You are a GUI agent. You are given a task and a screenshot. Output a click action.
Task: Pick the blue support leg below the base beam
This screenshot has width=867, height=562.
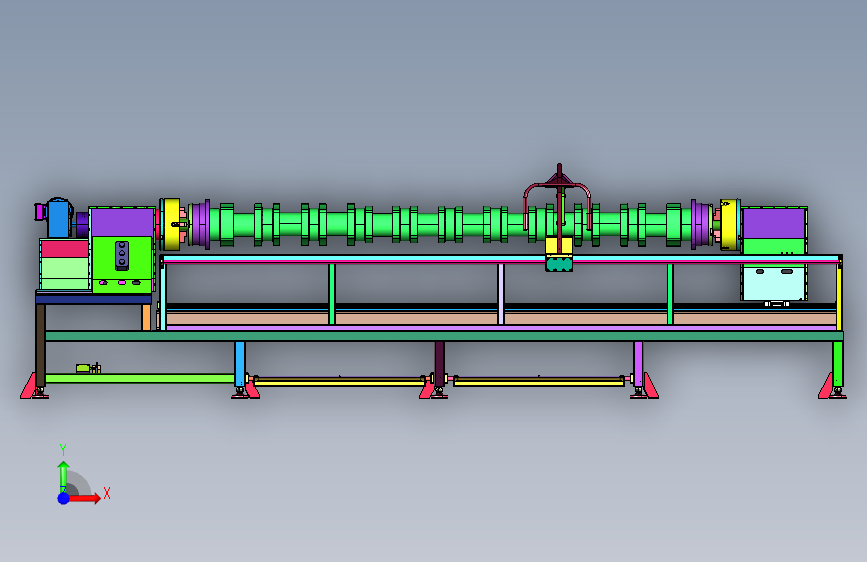point(239,363)
